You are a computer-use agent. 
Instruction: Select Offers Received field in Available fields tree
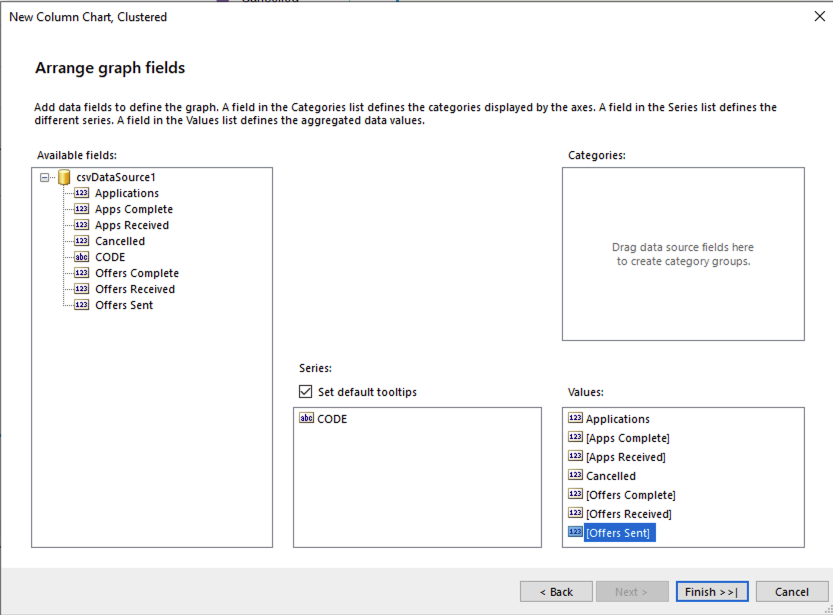pos(135,289)
